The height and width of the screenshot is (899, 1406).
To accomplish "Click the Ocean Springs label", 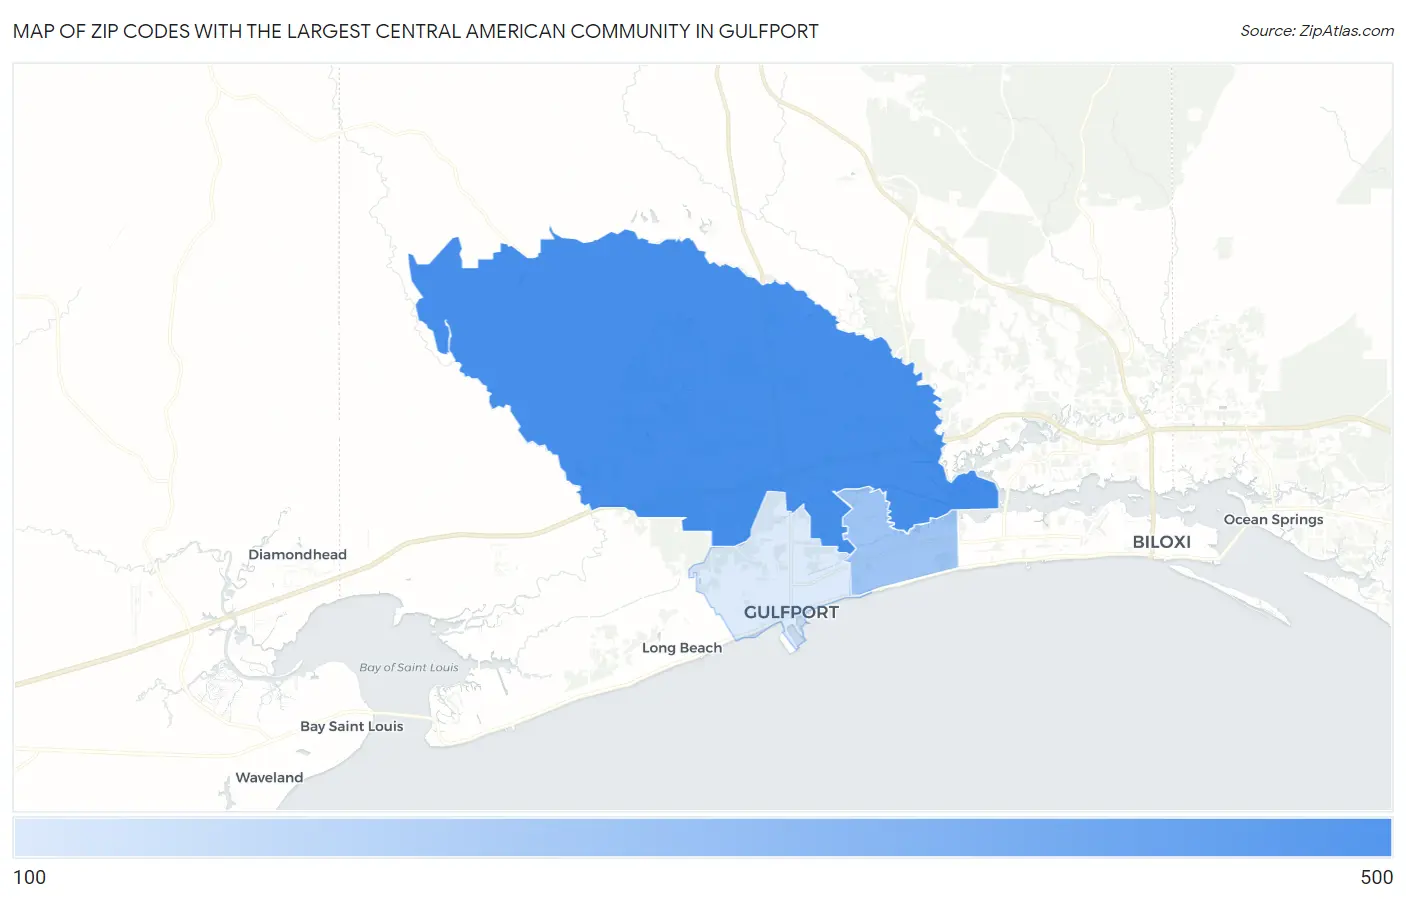I will pyautogui.click(x=1273, y=519).
